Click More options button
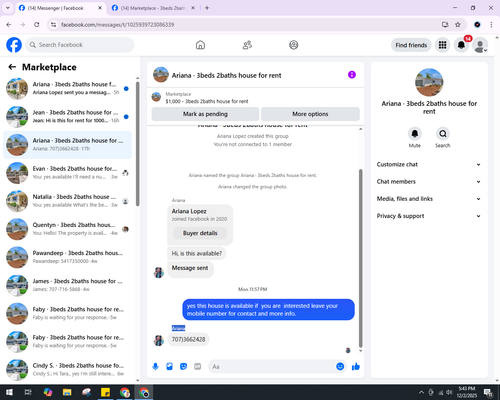Screen dimensions: 500x400 [x=310, y=114]
